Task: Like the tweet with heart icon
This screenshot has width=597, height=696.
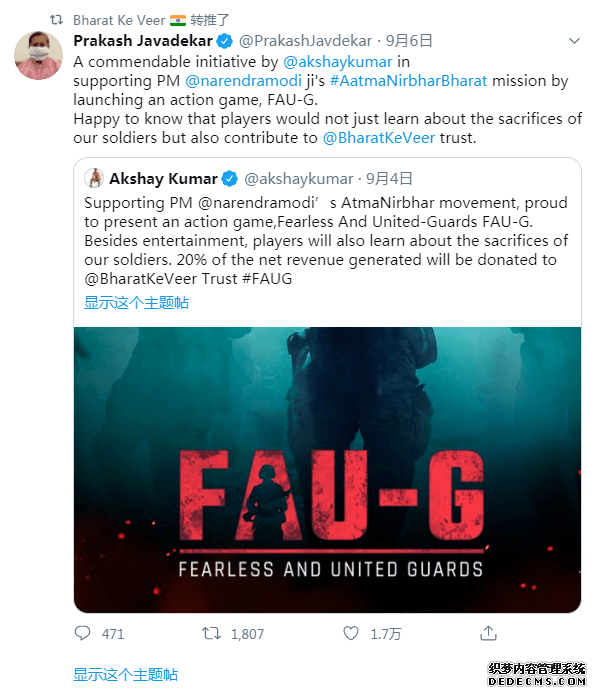Action: (351, 633)
